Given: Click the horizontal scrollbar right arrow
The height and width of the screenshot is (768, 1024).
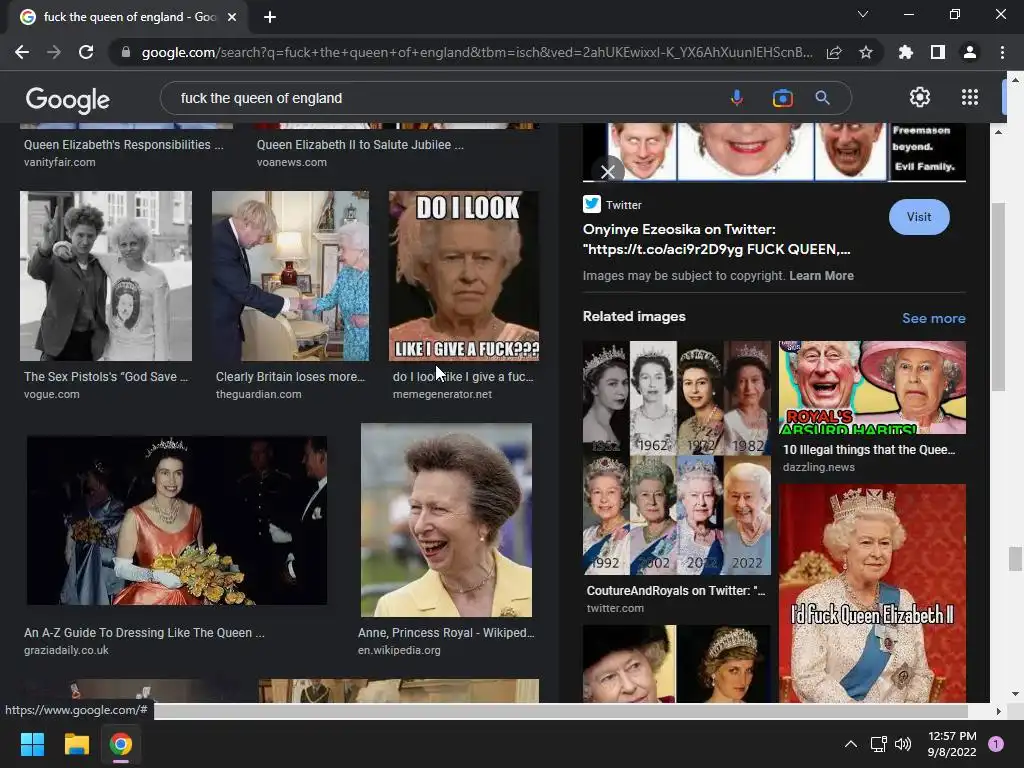Looking at the screenshot, I should click(x=998, y=711).
